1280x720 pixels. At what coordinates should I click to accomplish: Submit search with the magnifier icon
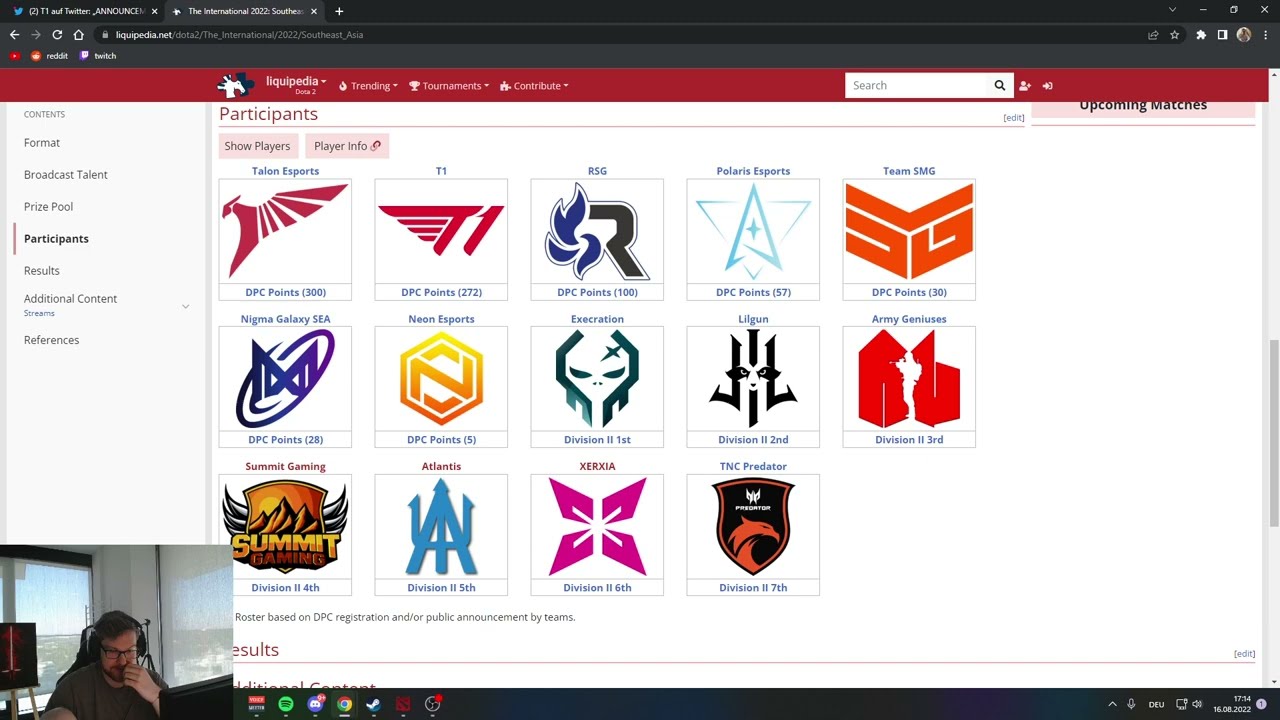(999, 85)
